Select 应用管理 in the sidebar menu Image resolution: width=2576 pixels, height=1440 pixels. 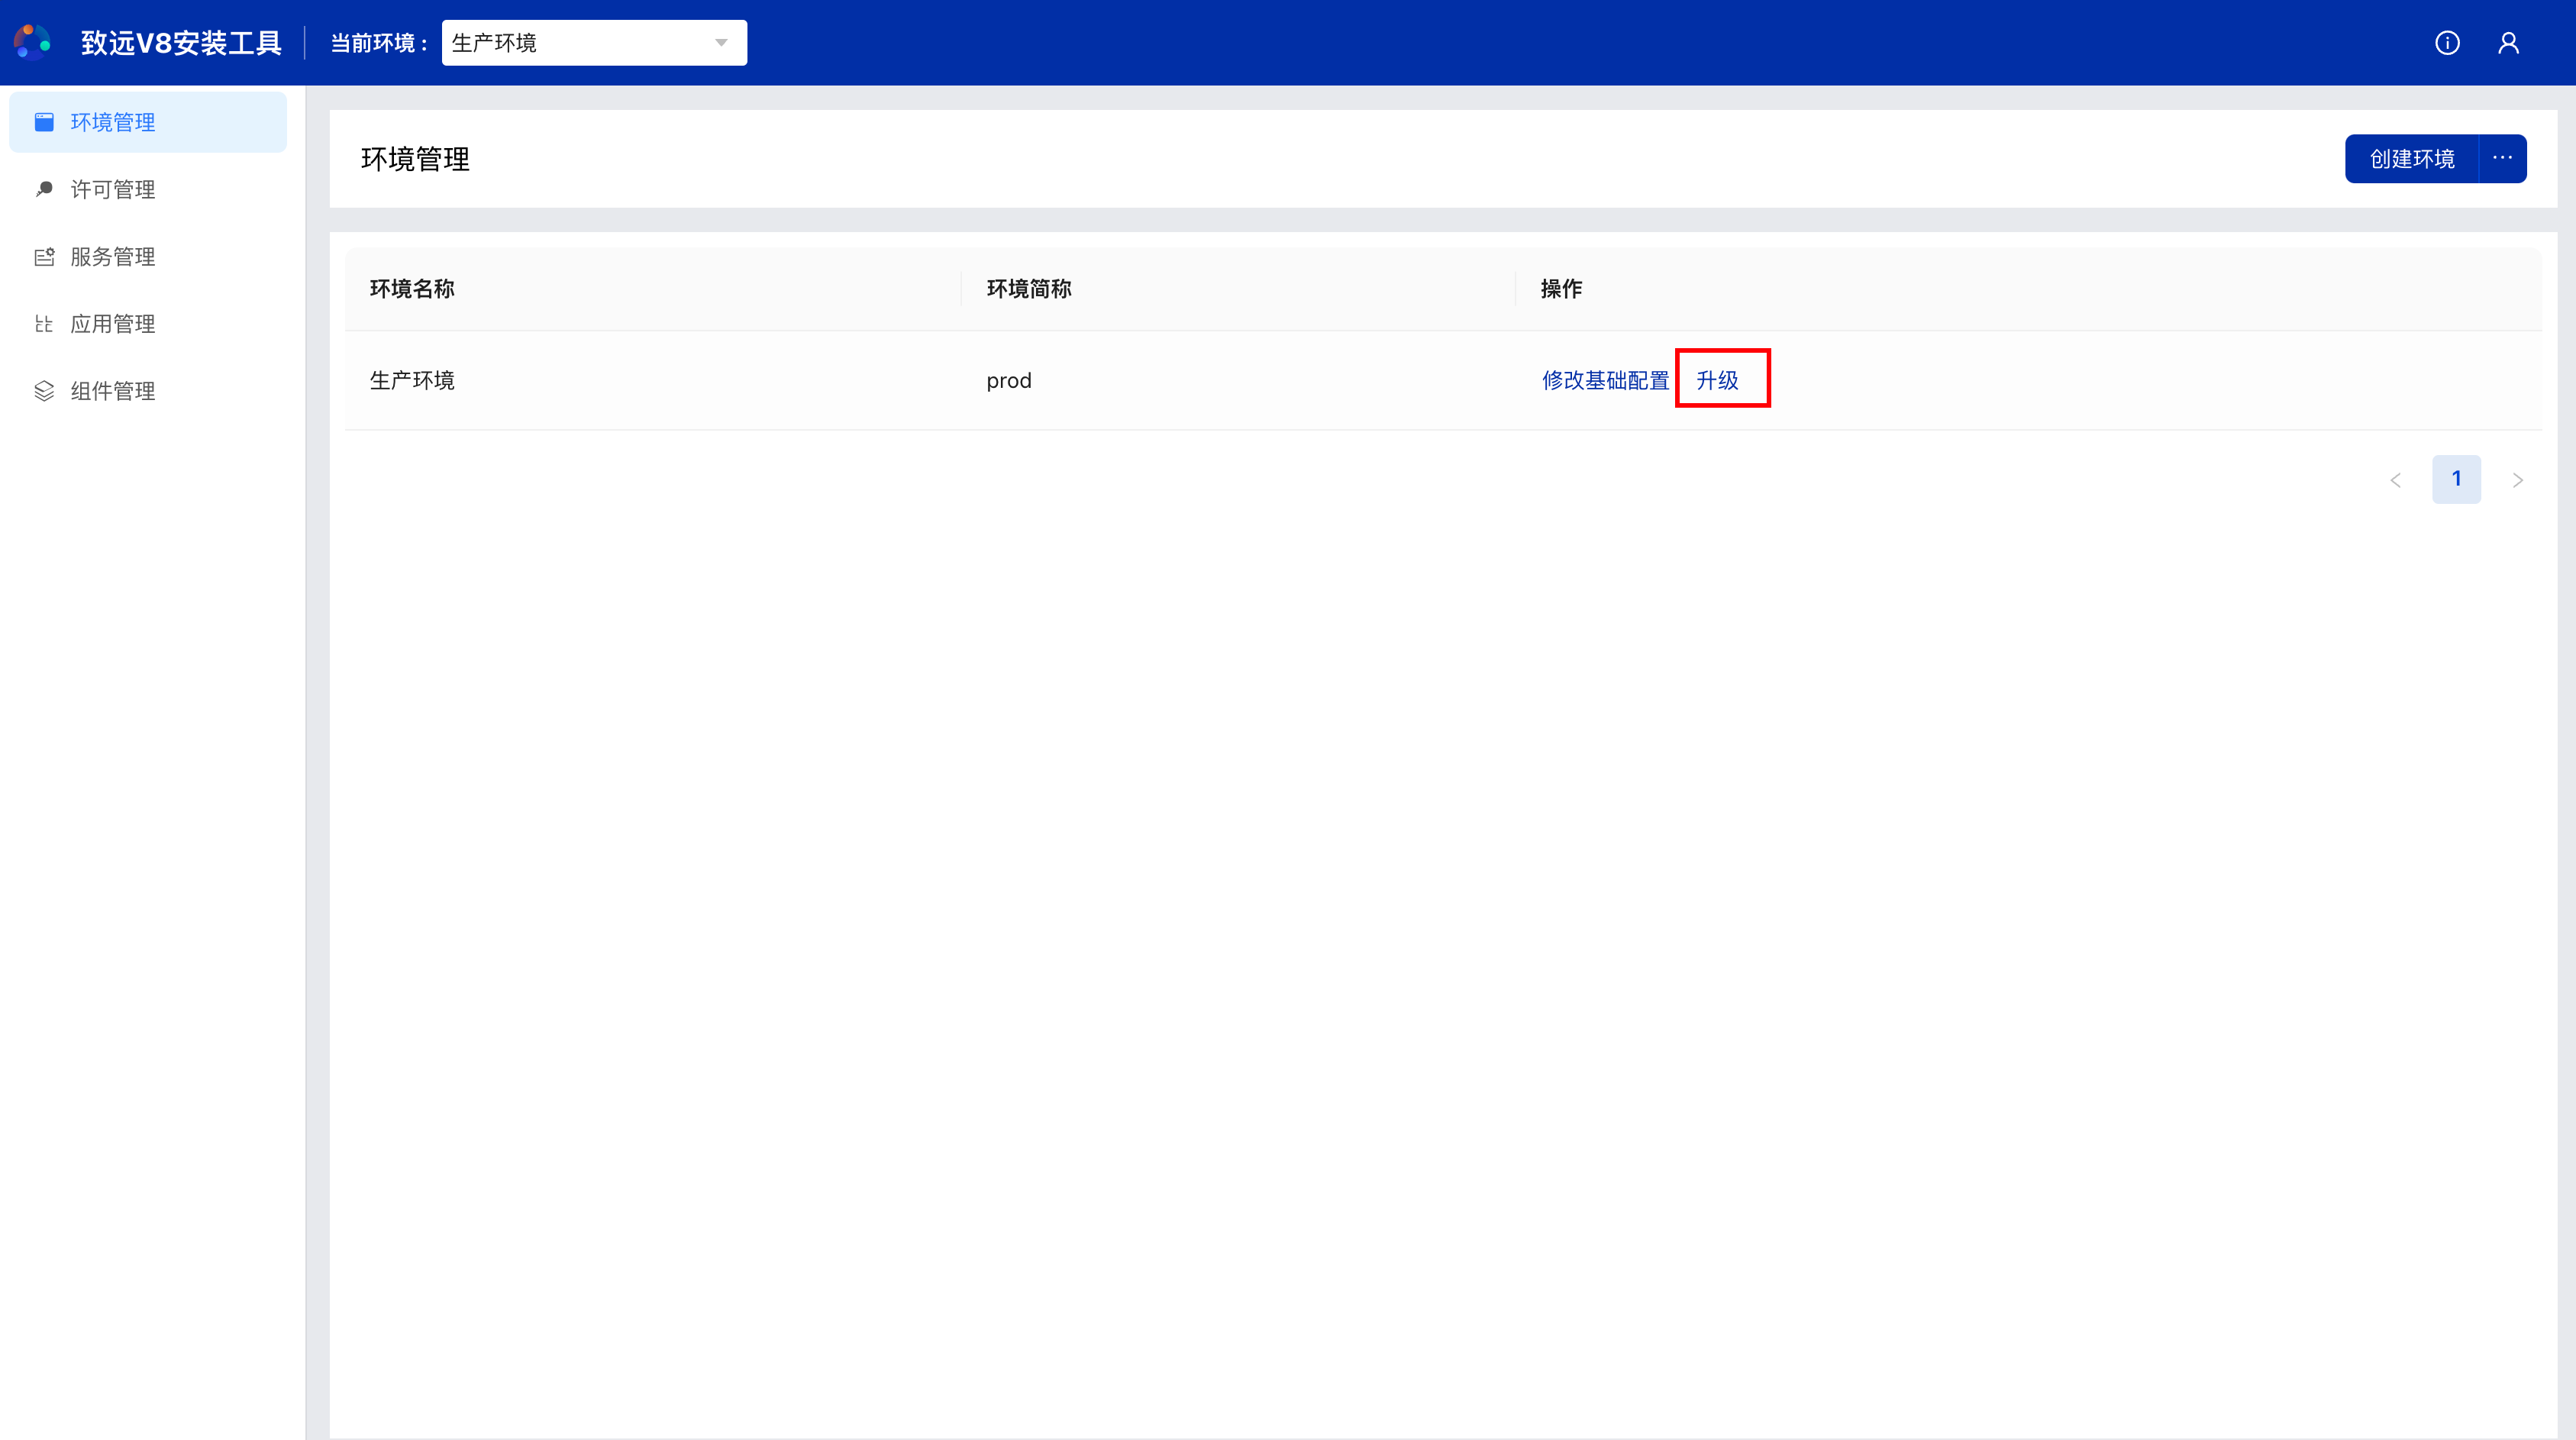click(148, 324)
